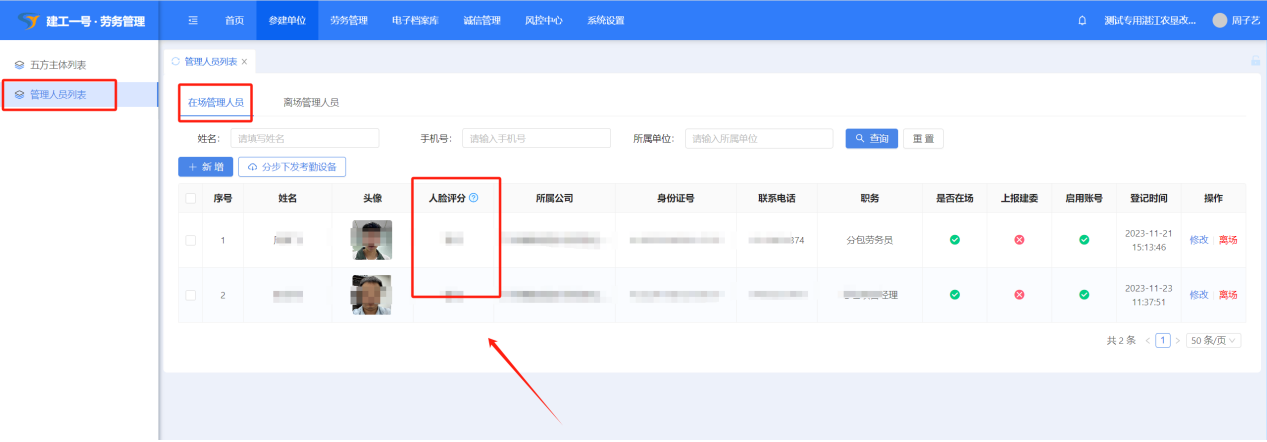This screenshot has width=1267, height=442.
Task: Toggle the select-all checkbox in table header
Action: coord(191,198)
